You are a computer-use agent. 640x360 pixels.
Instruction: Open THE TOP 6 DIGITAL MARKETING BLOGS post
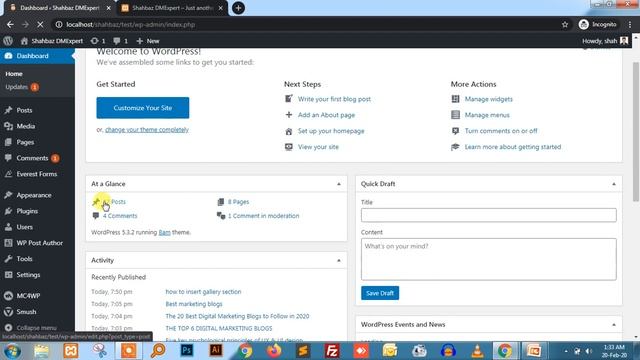[x=219, y=329]
